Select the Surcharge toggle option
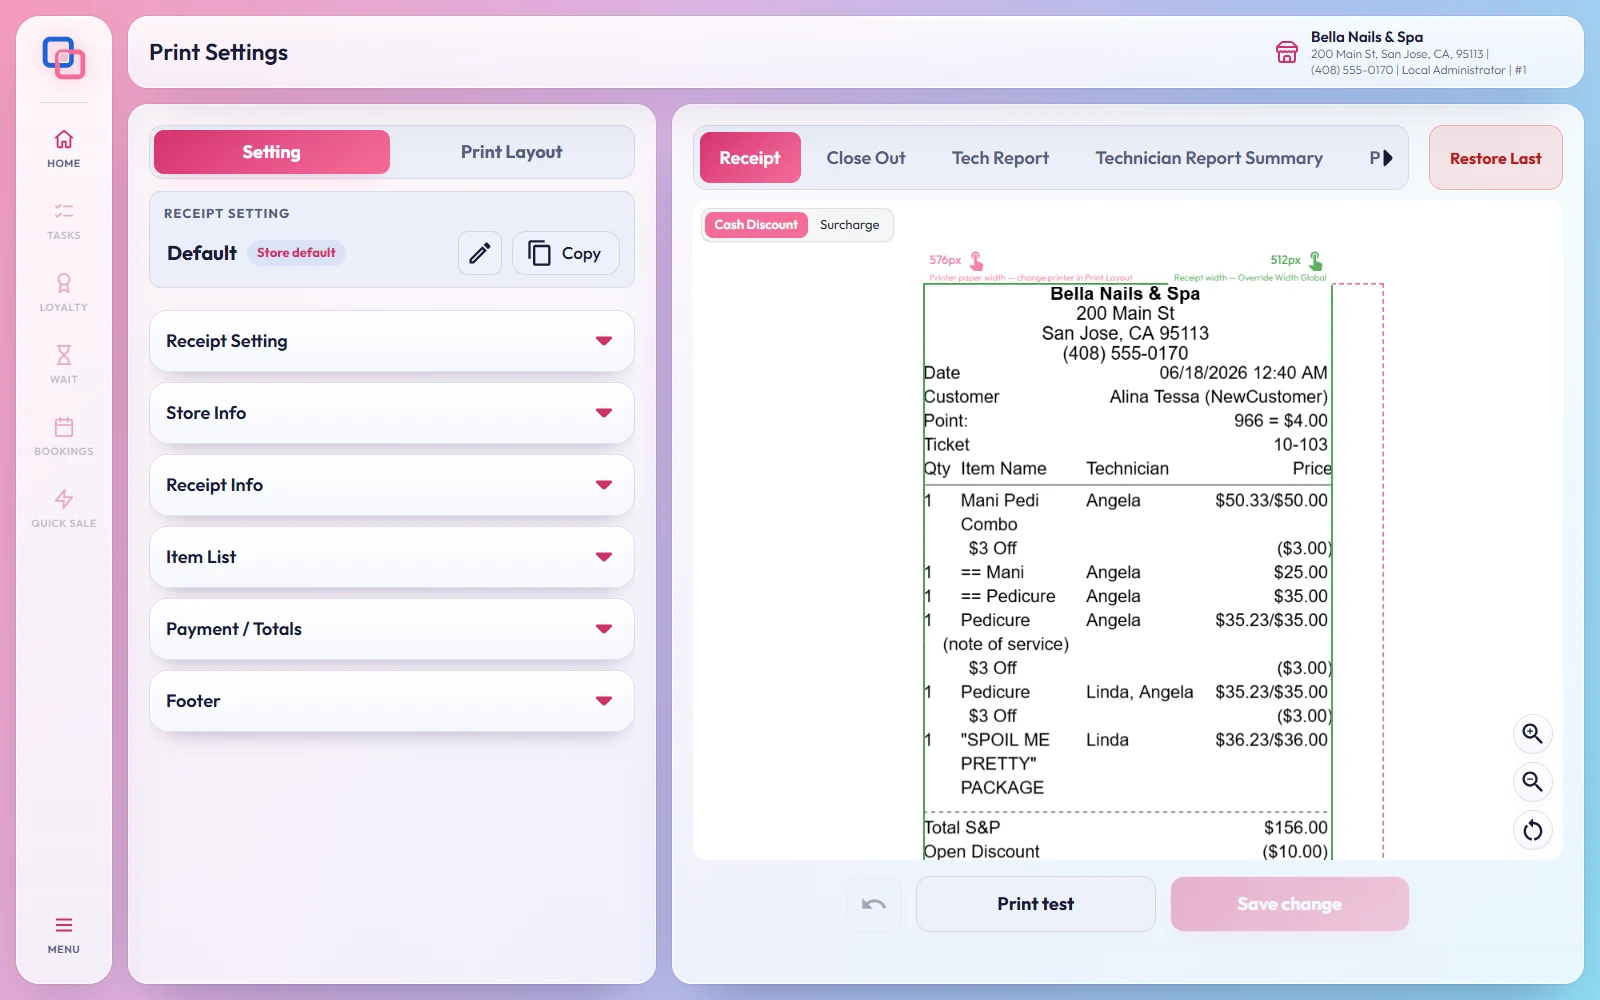The image size is (1600, 1000). click(x=850, y=225)
